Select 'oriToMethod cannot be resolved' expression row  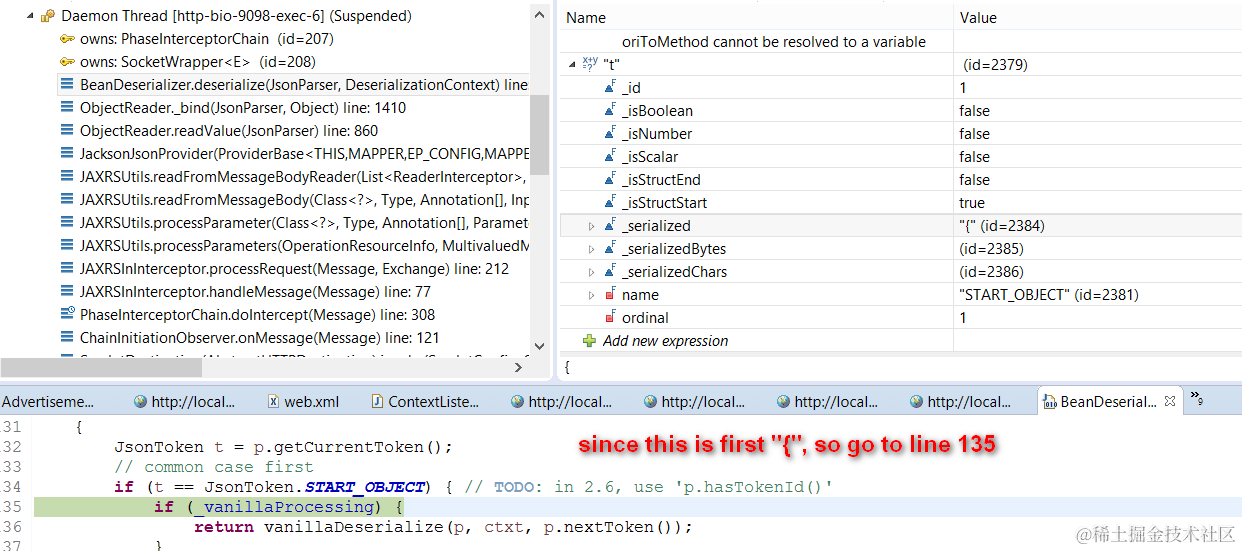click(773, 42)
